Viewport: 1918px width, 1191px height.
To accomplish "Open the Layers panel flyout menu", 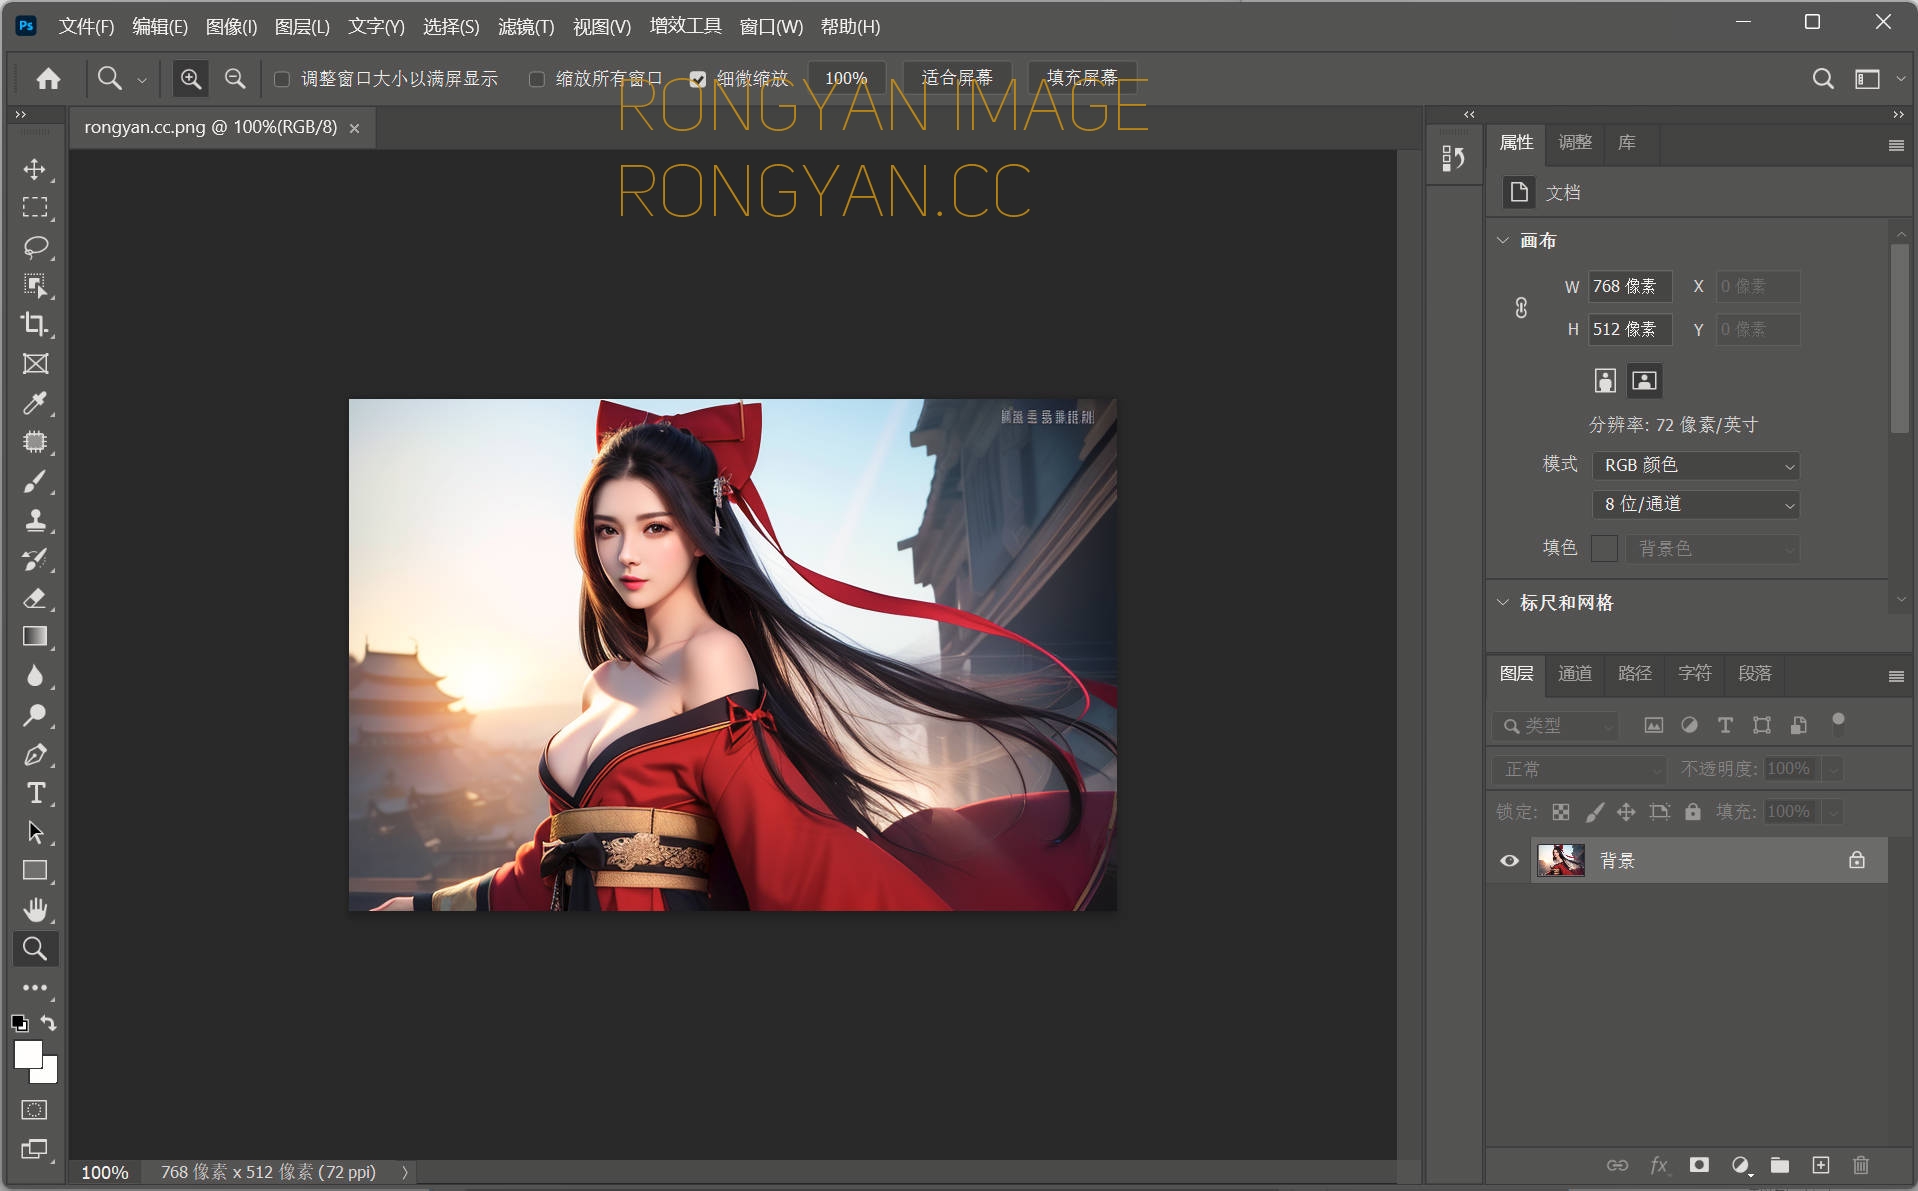I will 1895,677.
